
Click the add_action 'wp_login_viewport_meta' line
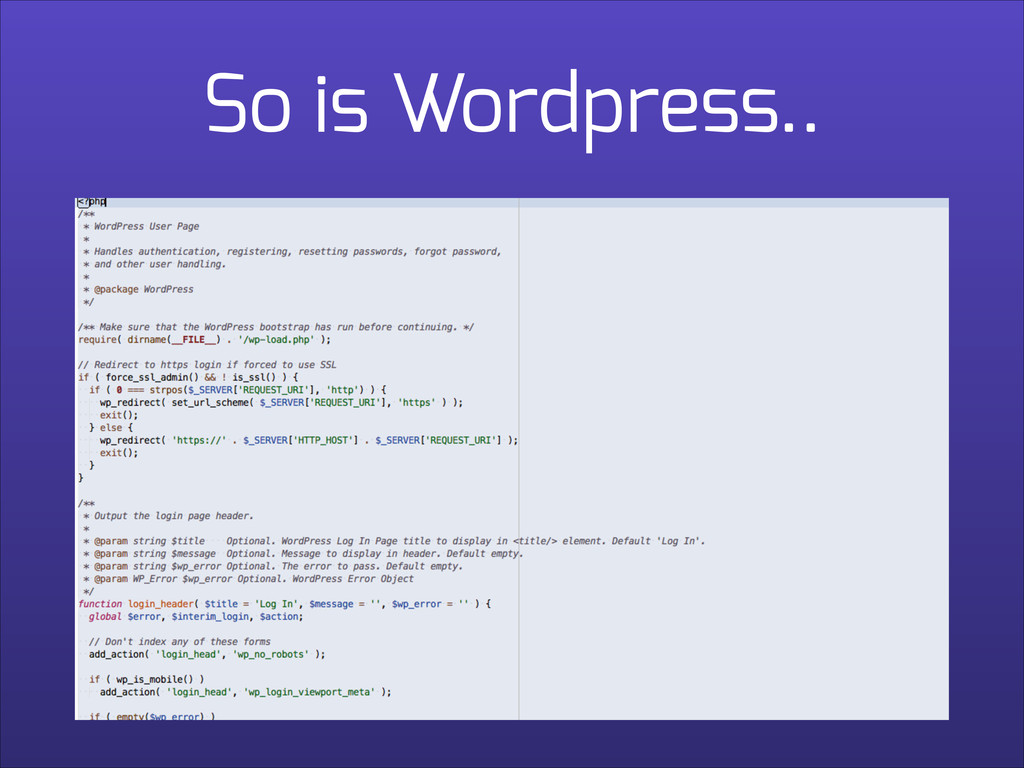[246, 692]
